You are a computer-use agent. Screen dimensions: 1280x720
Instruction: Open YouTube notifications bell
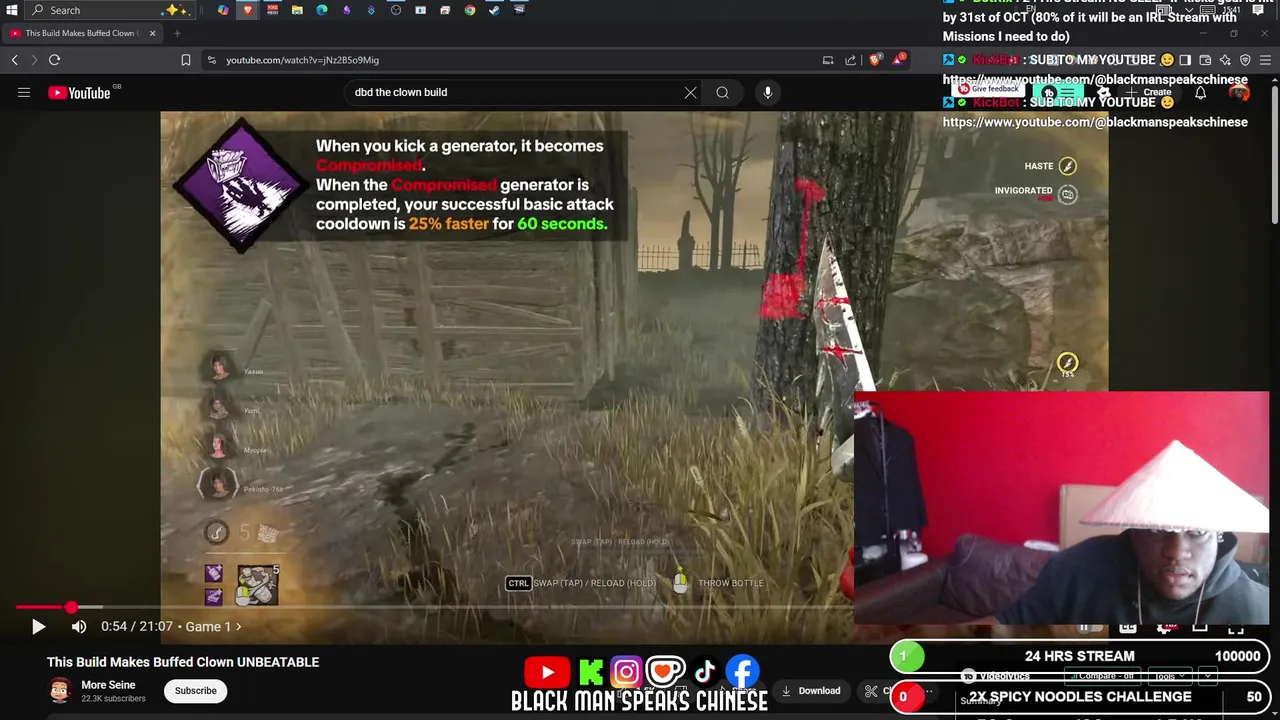[x=1200, y=93]
